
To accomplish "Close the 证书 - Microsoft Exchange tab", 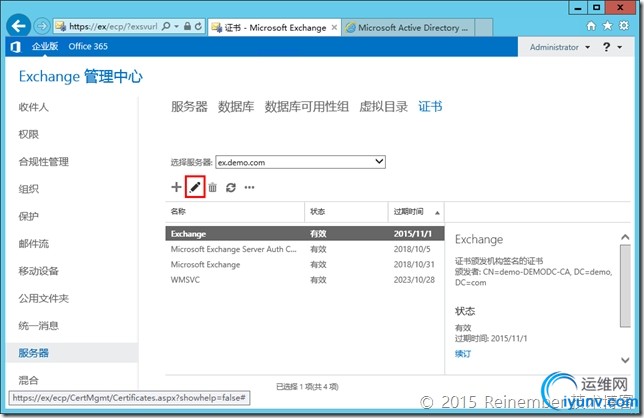I will [x=334, y=28].
